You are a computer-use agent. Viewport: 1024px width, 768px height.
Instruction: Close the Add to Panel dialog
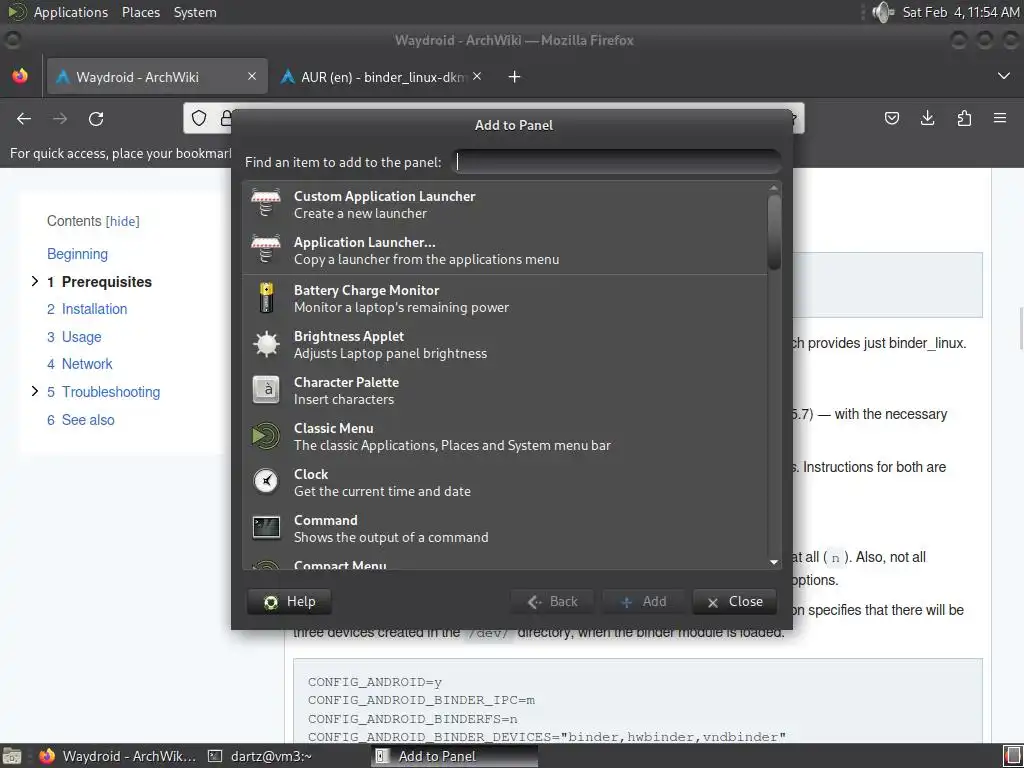click(735, 601)
